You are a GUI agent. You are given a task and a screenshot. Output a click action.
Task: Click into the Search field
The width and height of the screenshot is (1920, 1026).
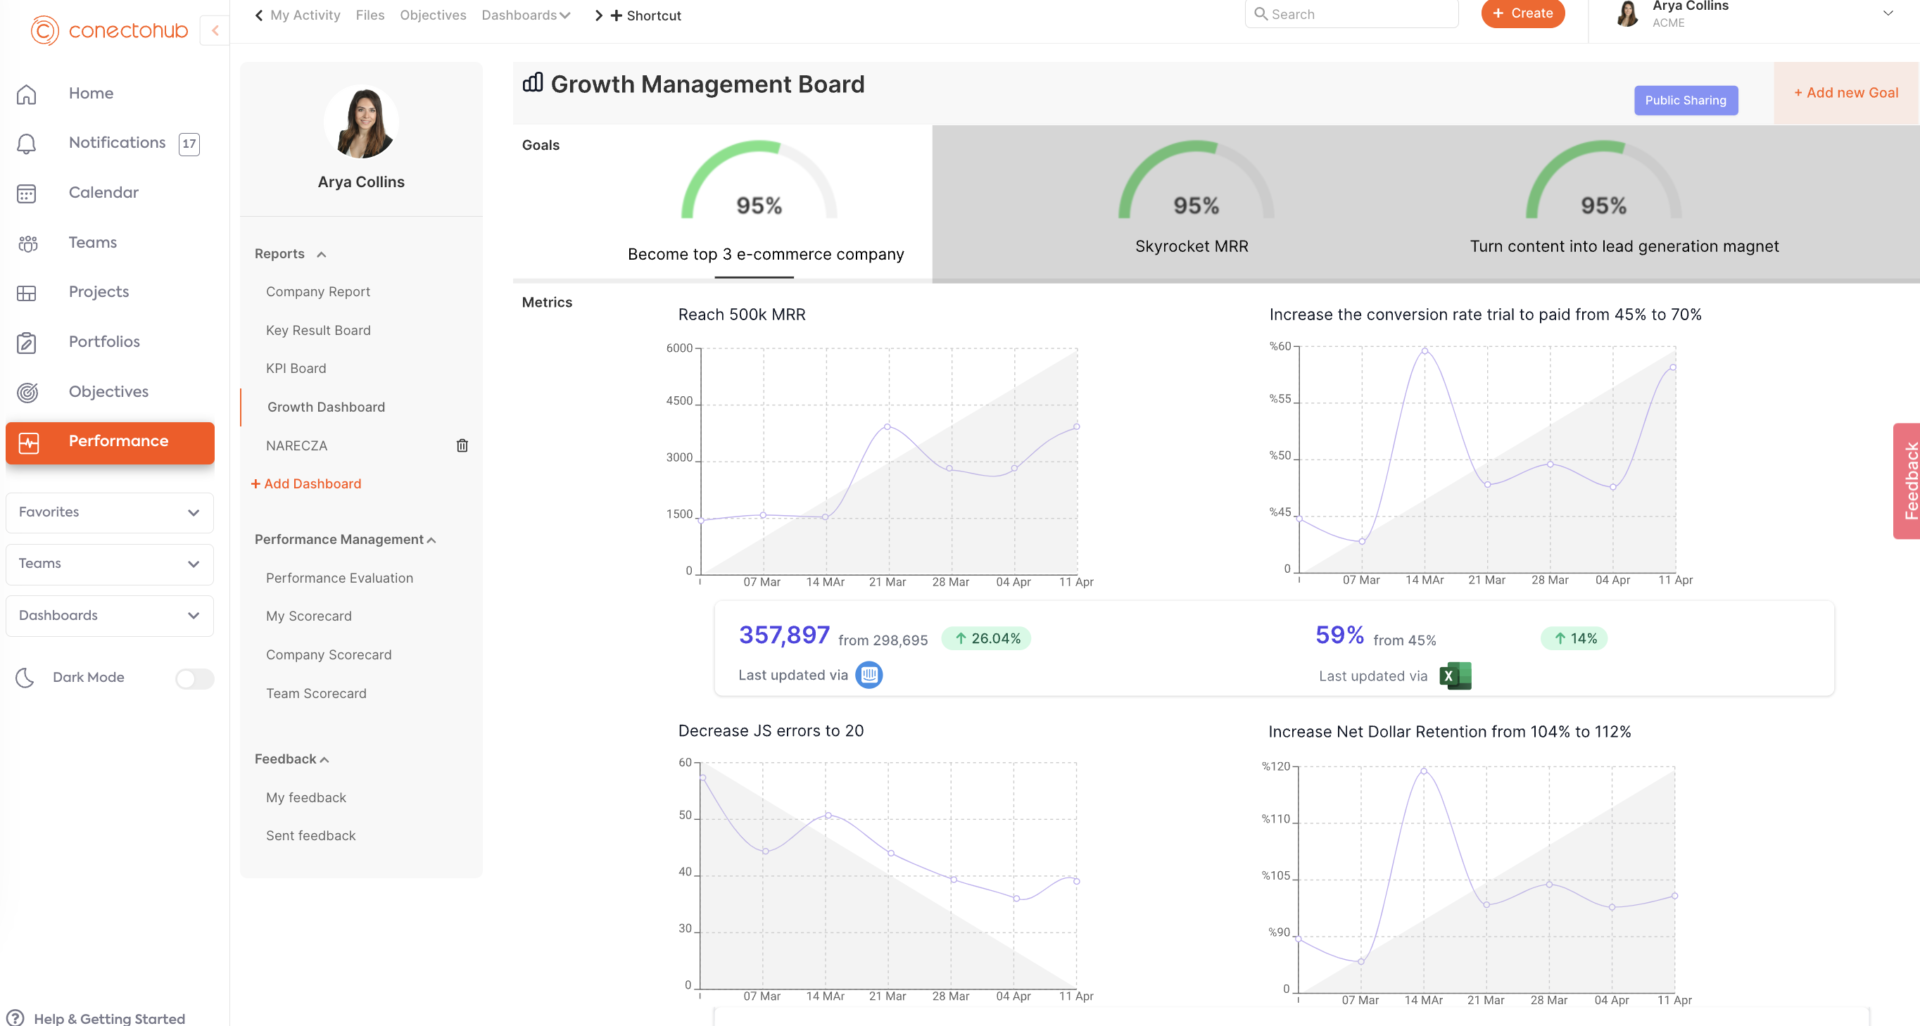[x=1350, y=13]
